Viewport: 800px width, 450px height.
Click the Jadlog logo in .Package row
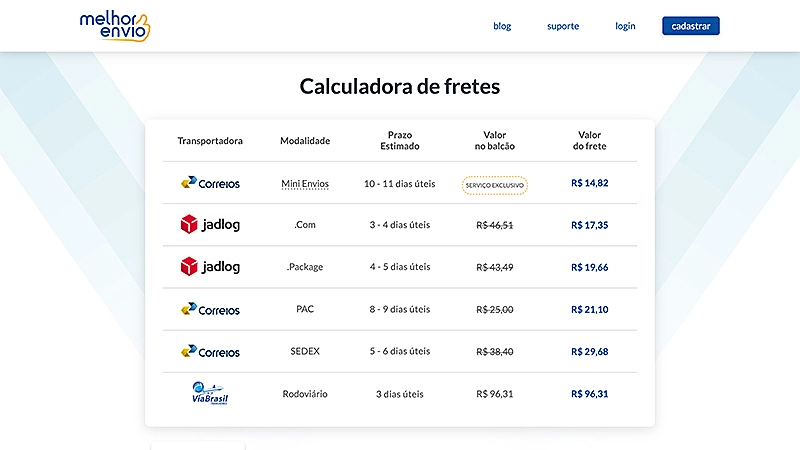pyautogui.click(x=210, y=267)
